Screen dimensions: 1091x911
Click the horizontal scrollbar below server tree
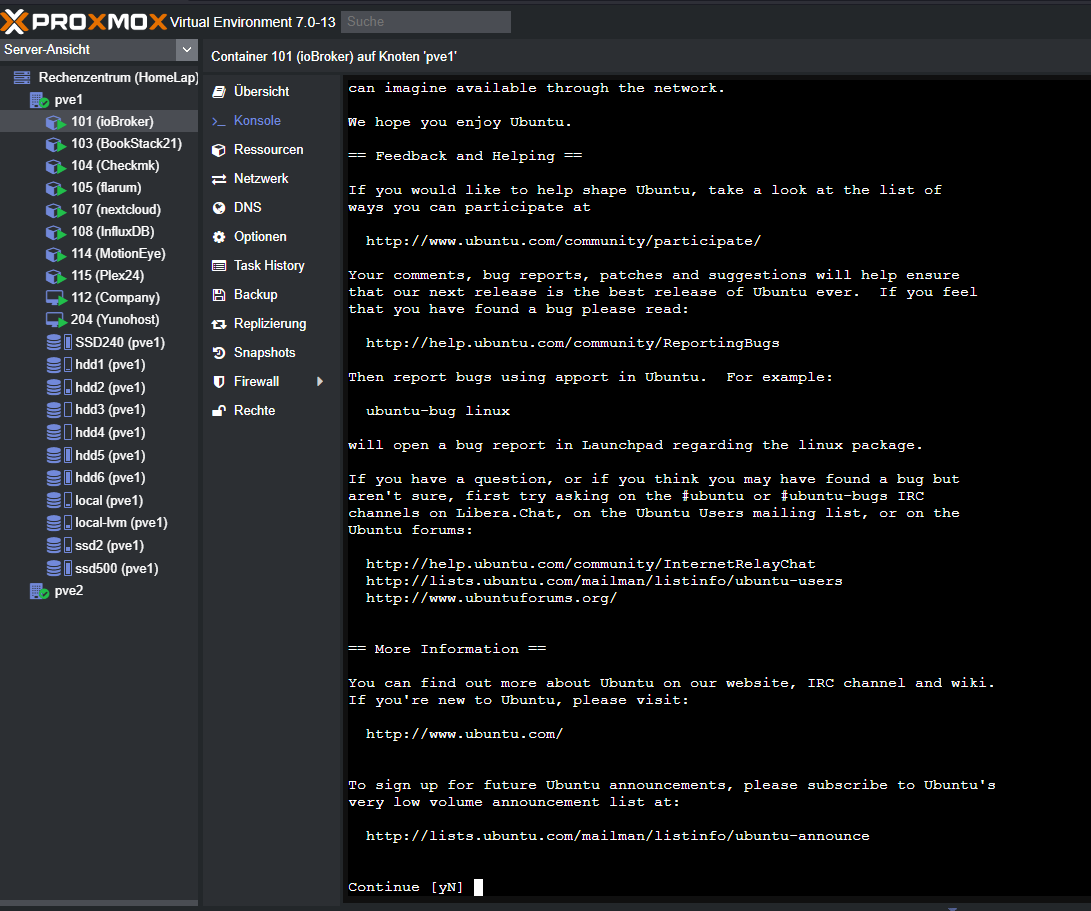(x=99, y=903)
